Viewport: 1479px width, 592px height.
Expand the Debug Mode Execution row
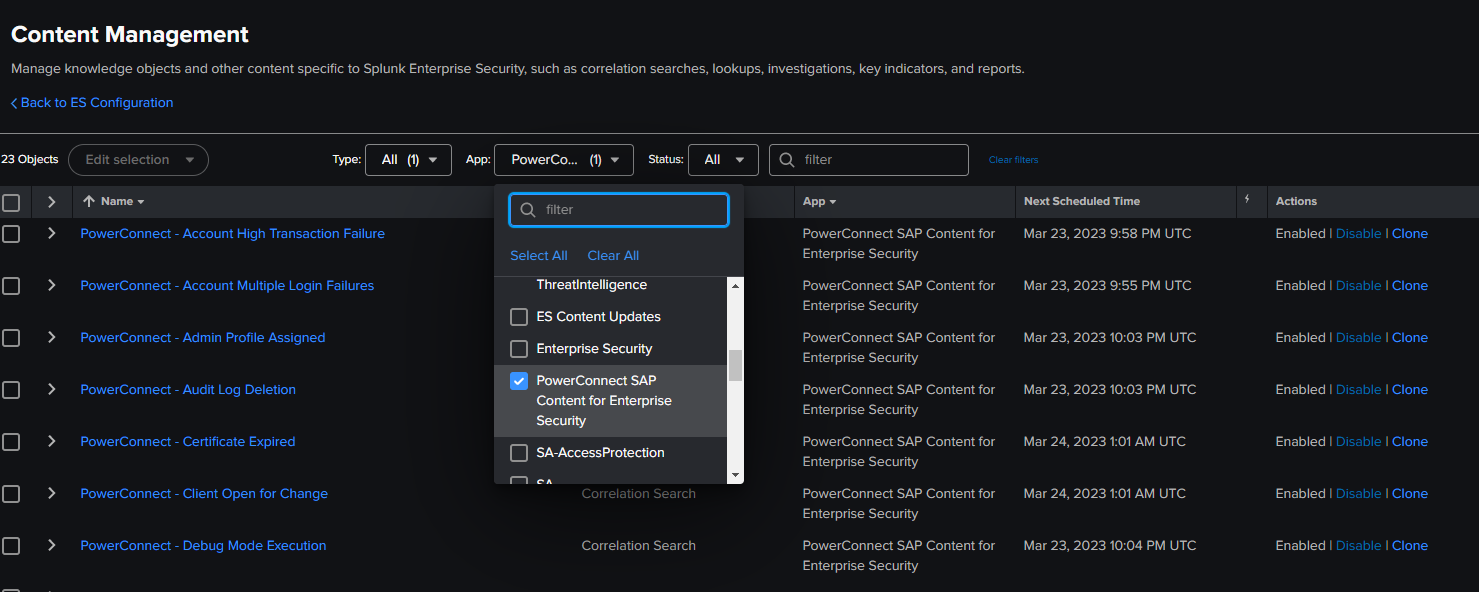tap(51, 545)
